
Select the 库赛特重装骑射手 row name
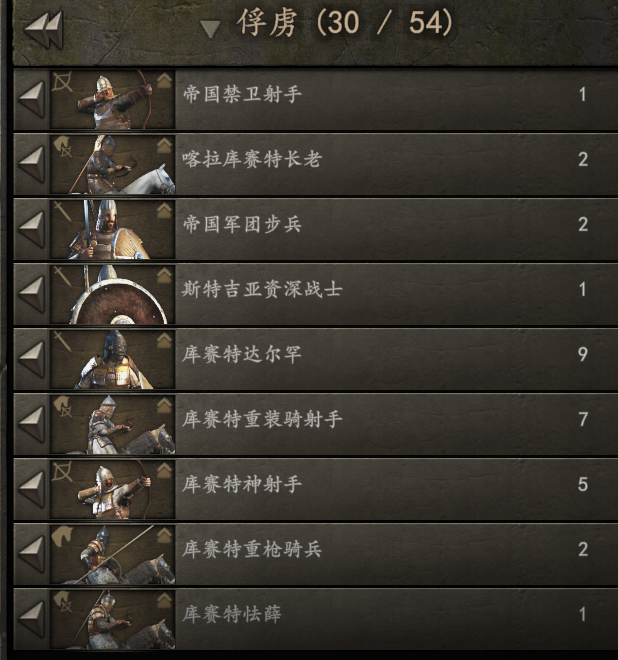(x=262, y=420)
